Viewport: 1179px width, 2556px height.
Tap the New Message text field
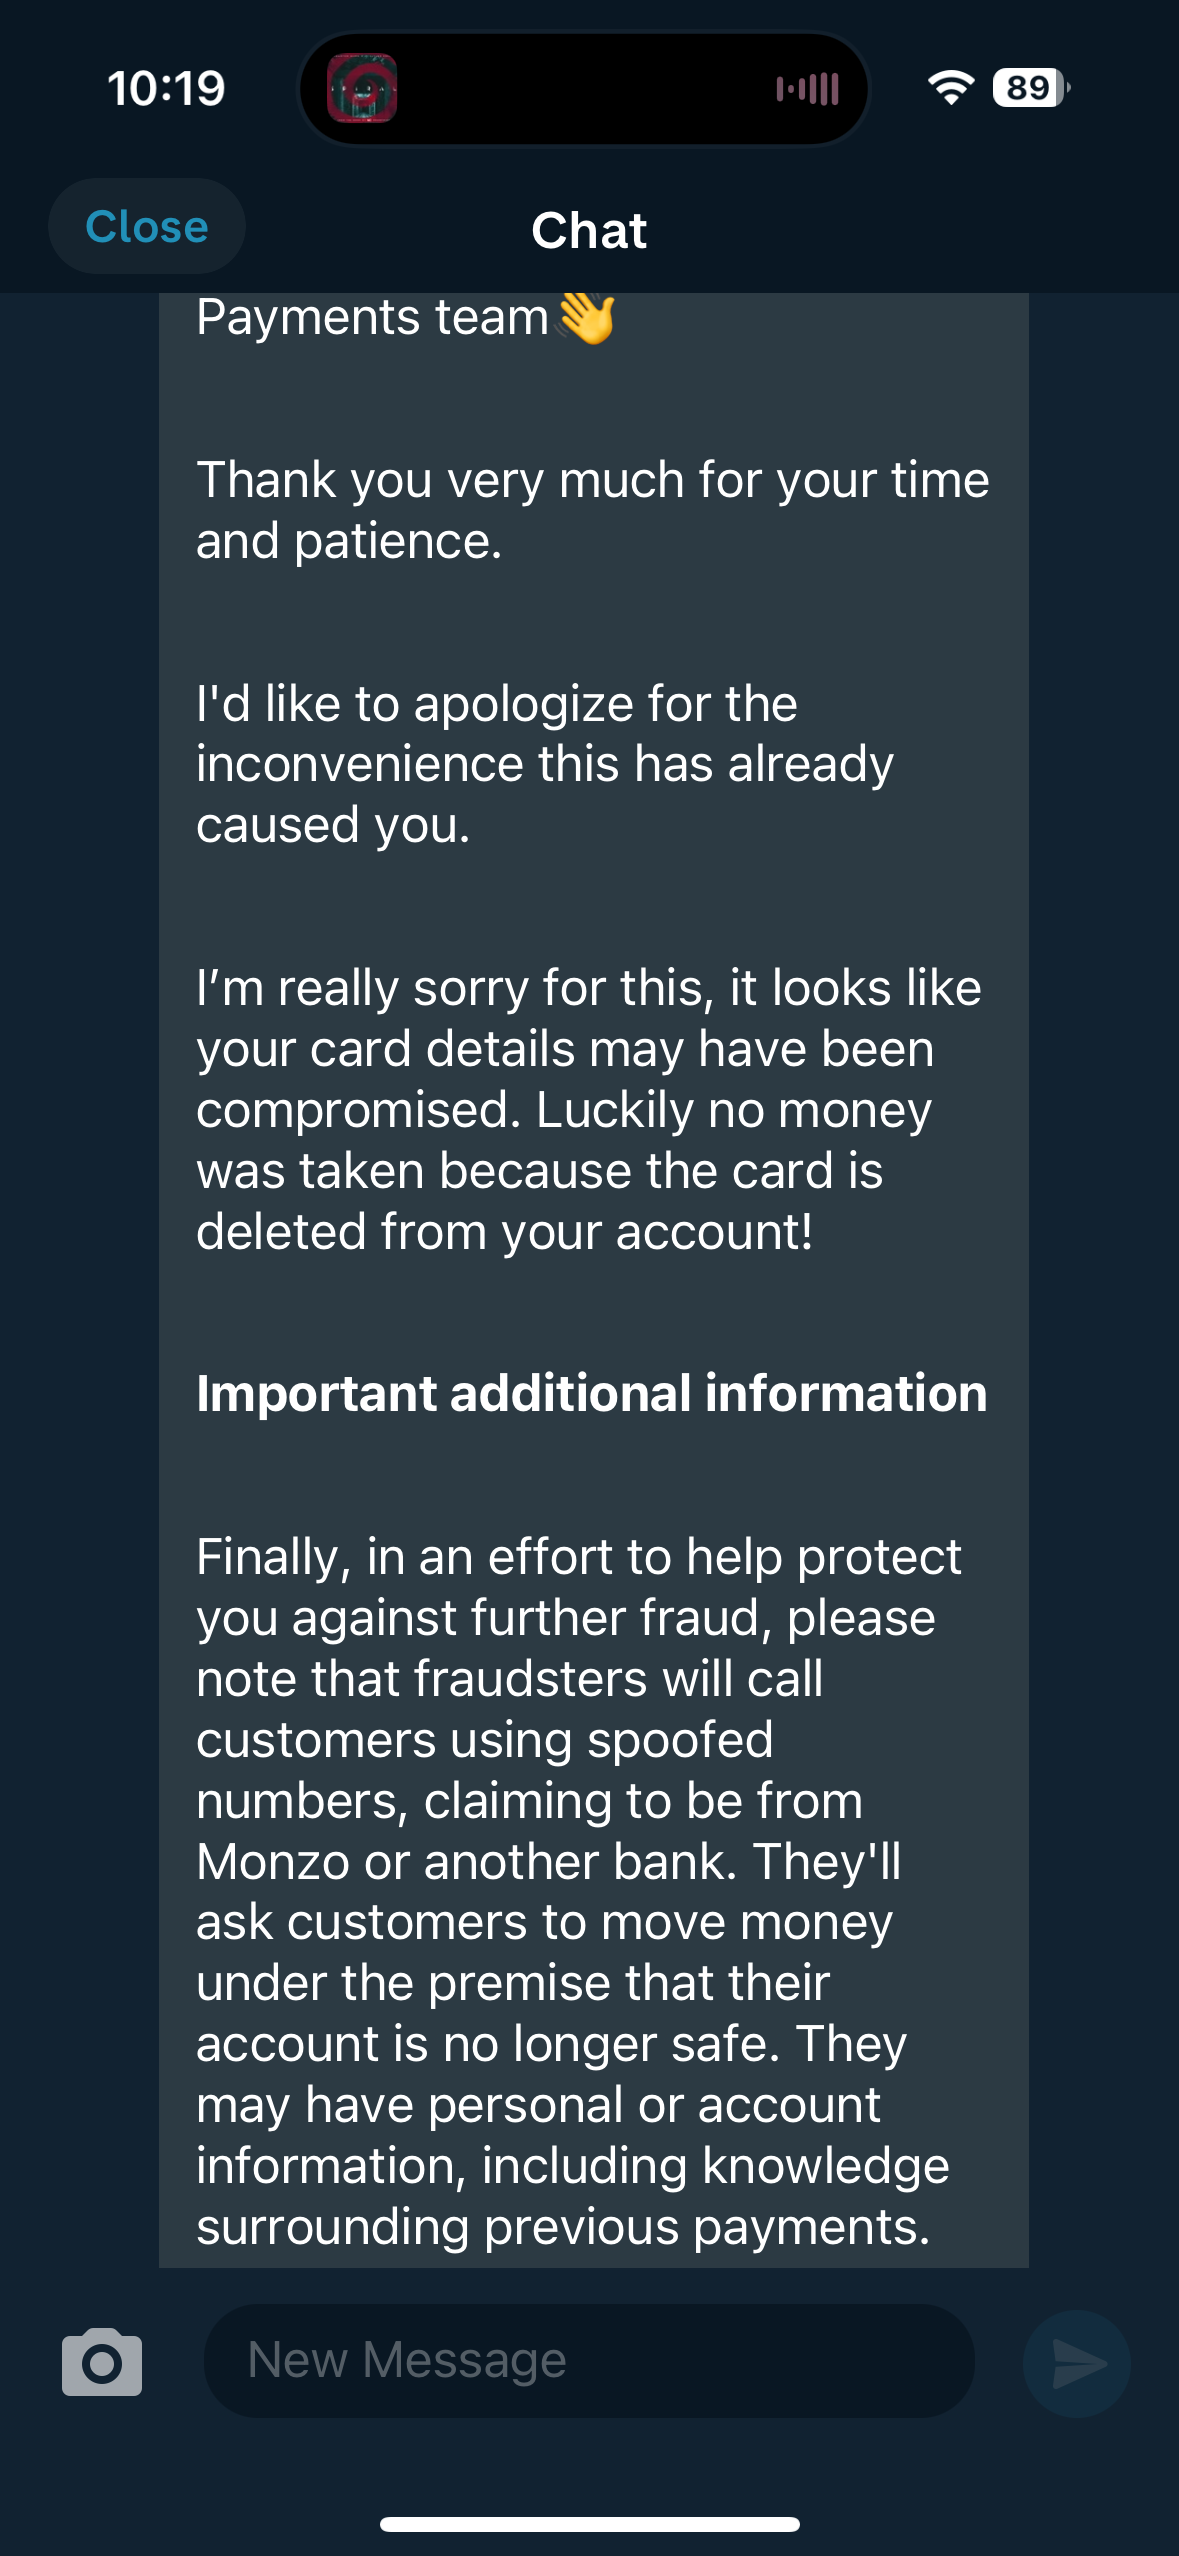pos(588,2361)
